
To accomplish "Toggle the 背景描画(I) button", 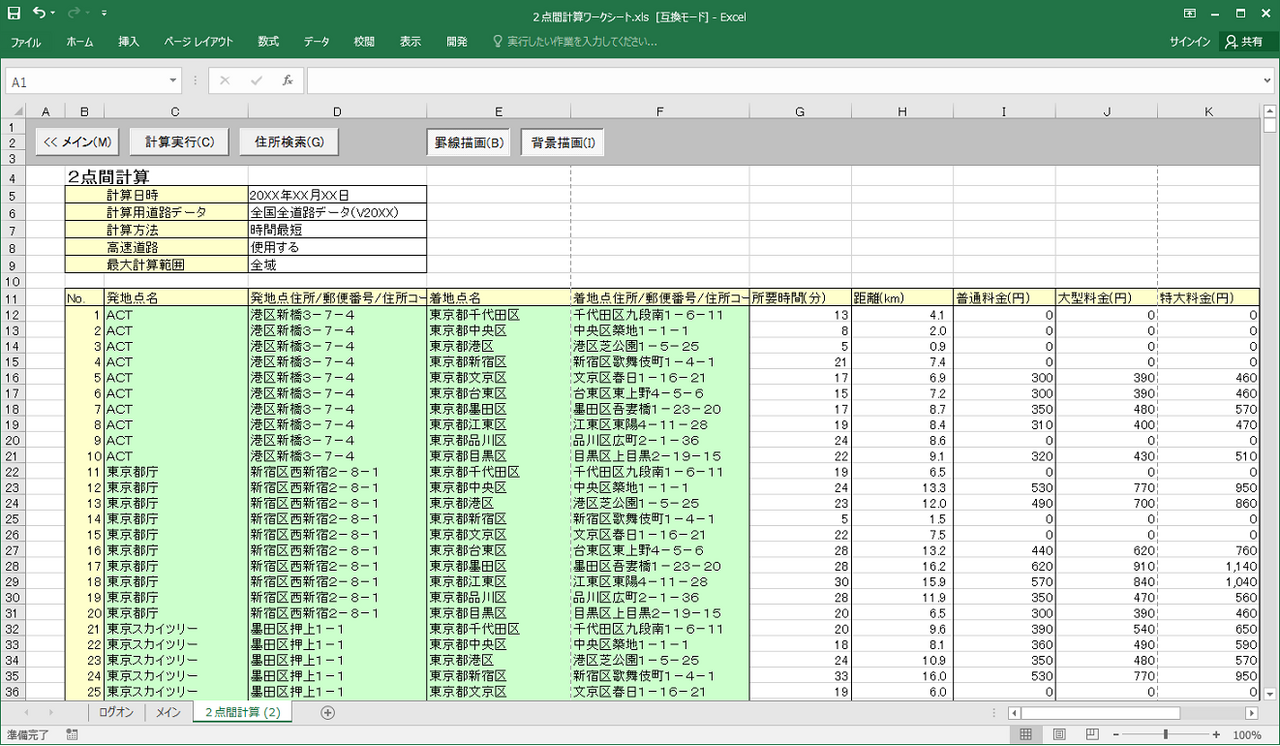I will click(x=563, y=142).
